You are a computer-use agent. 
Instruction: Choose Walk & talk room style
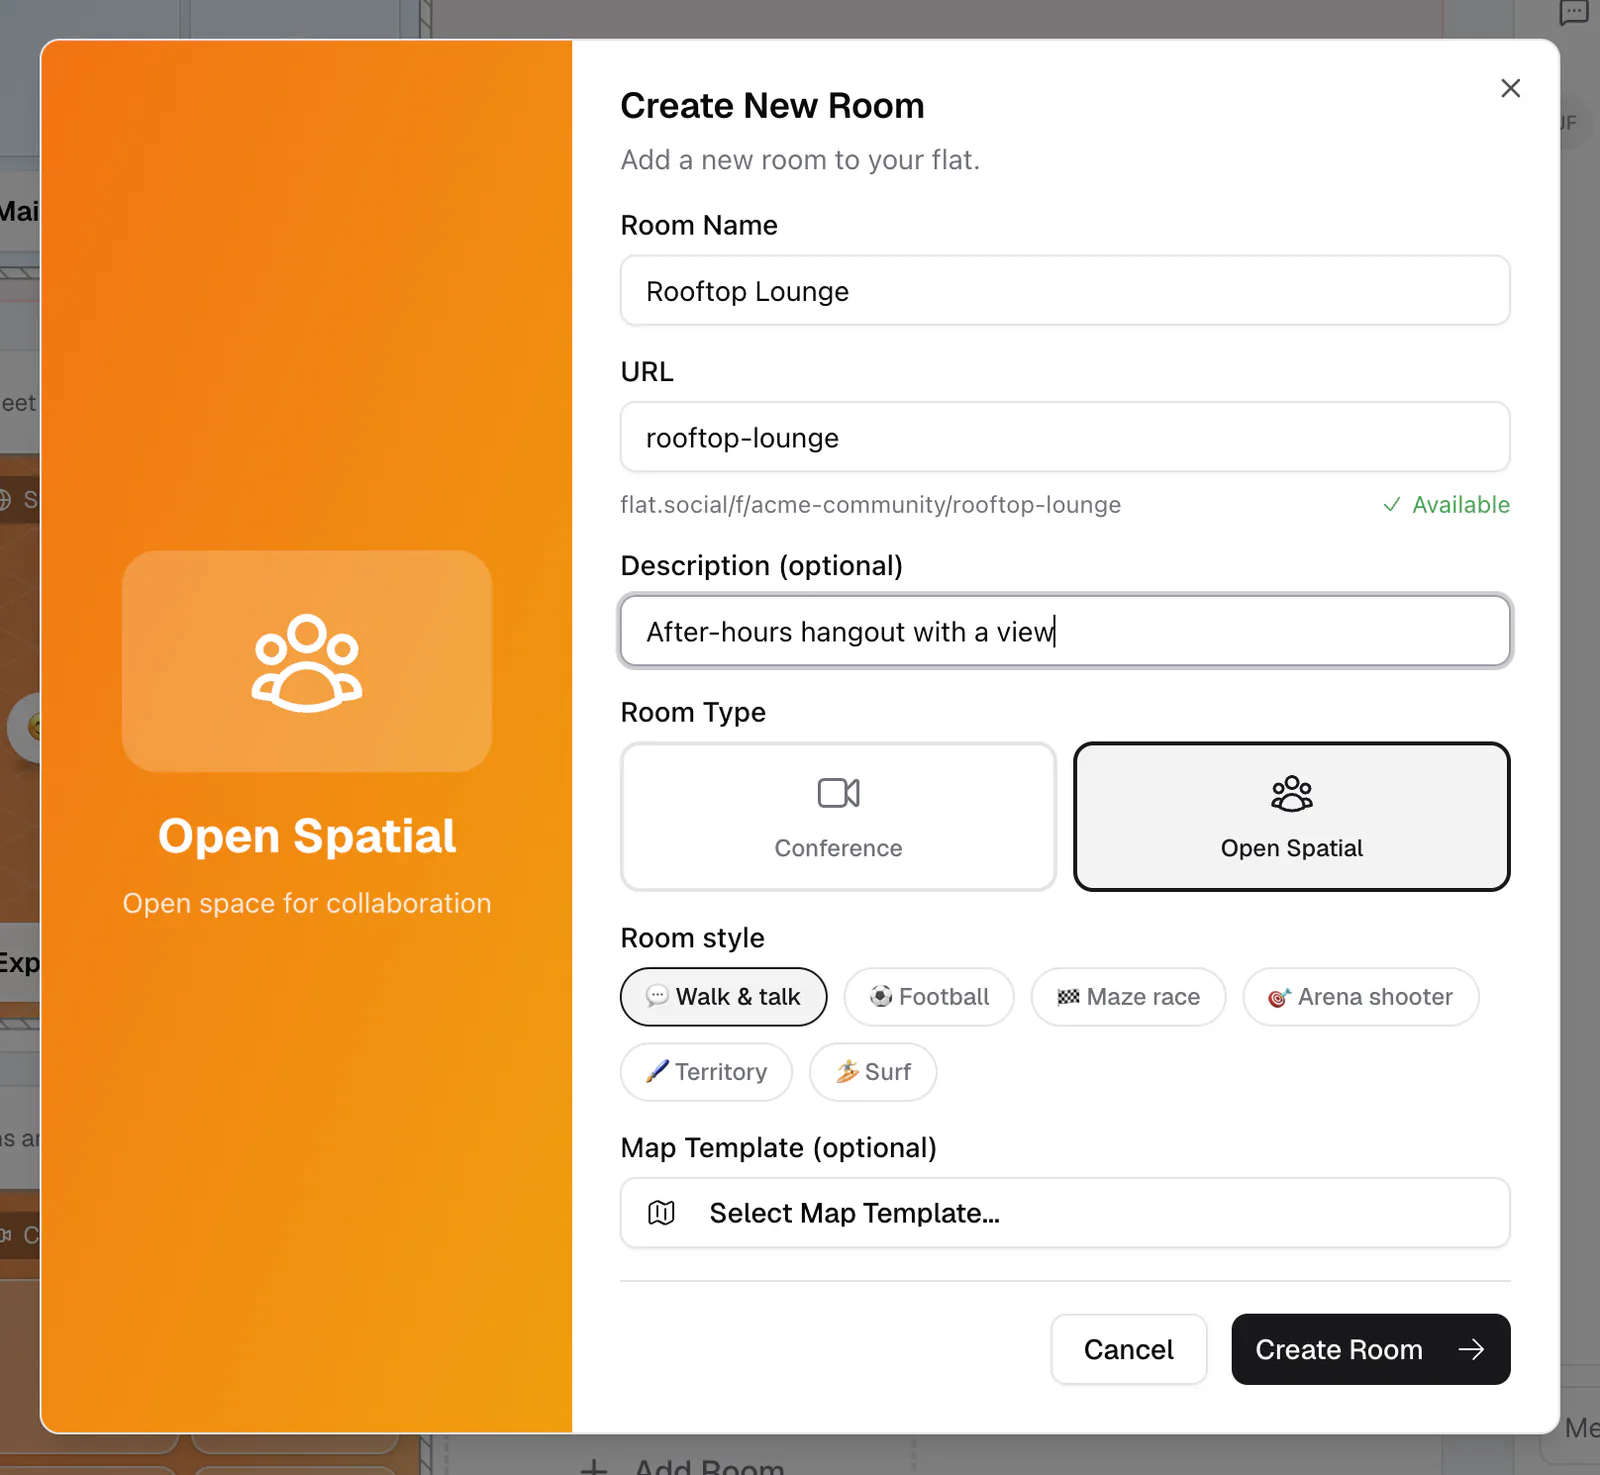pyautogui.click(x=723, y=997)
